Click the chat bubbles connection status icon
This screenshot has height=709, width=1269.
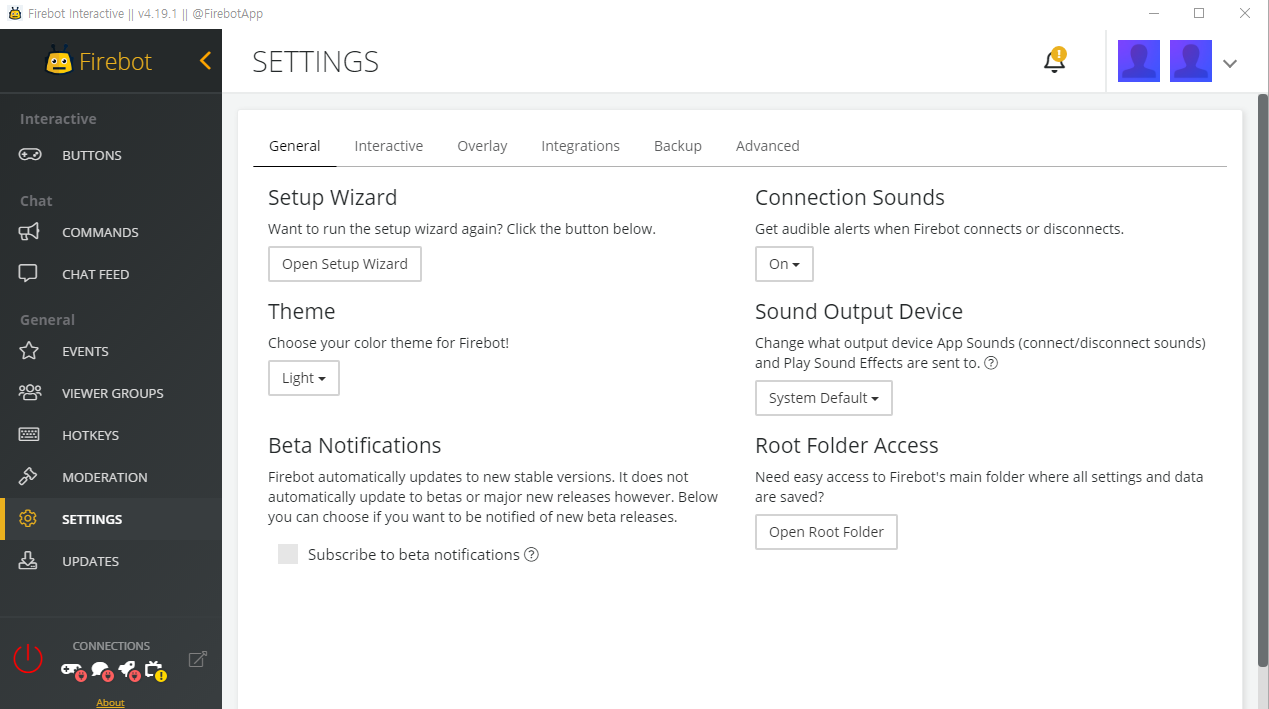[x=101, y=670]
